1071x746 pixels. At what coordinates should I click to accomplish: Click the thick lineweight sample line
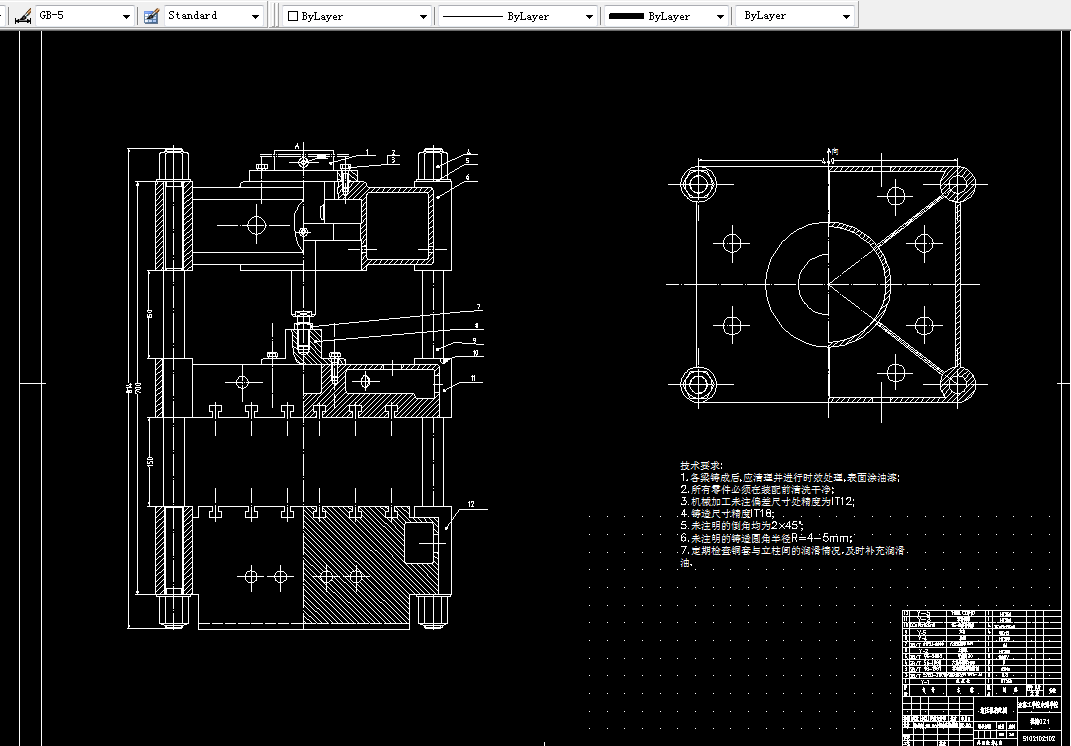tap(626, 16)
